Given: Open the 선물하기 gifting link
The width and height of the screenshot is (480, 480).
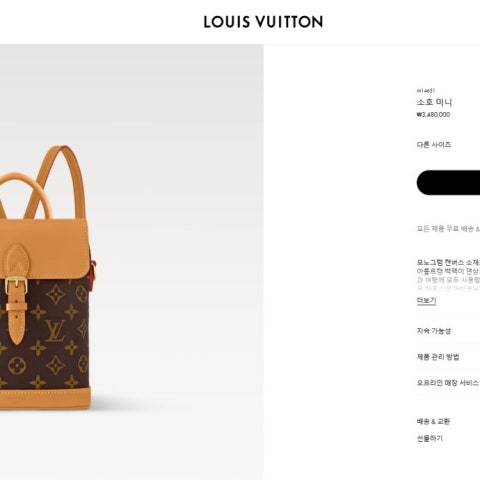Looking at the screenshot, I should point(430,438).
